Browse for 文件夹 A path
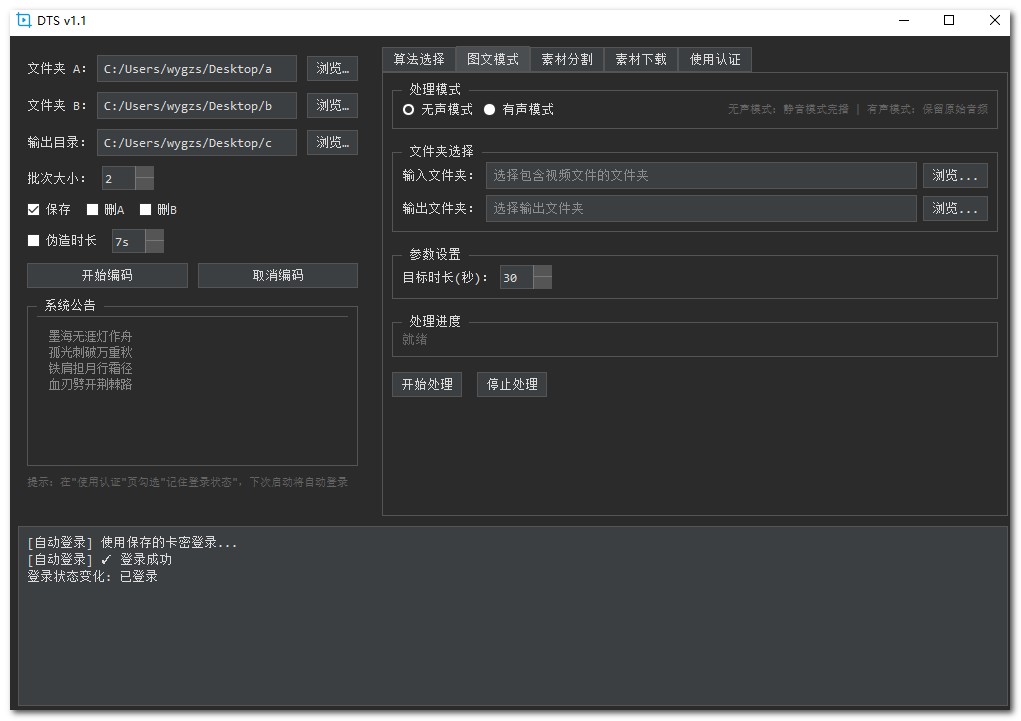1021x721 pixels. (332, 69)
